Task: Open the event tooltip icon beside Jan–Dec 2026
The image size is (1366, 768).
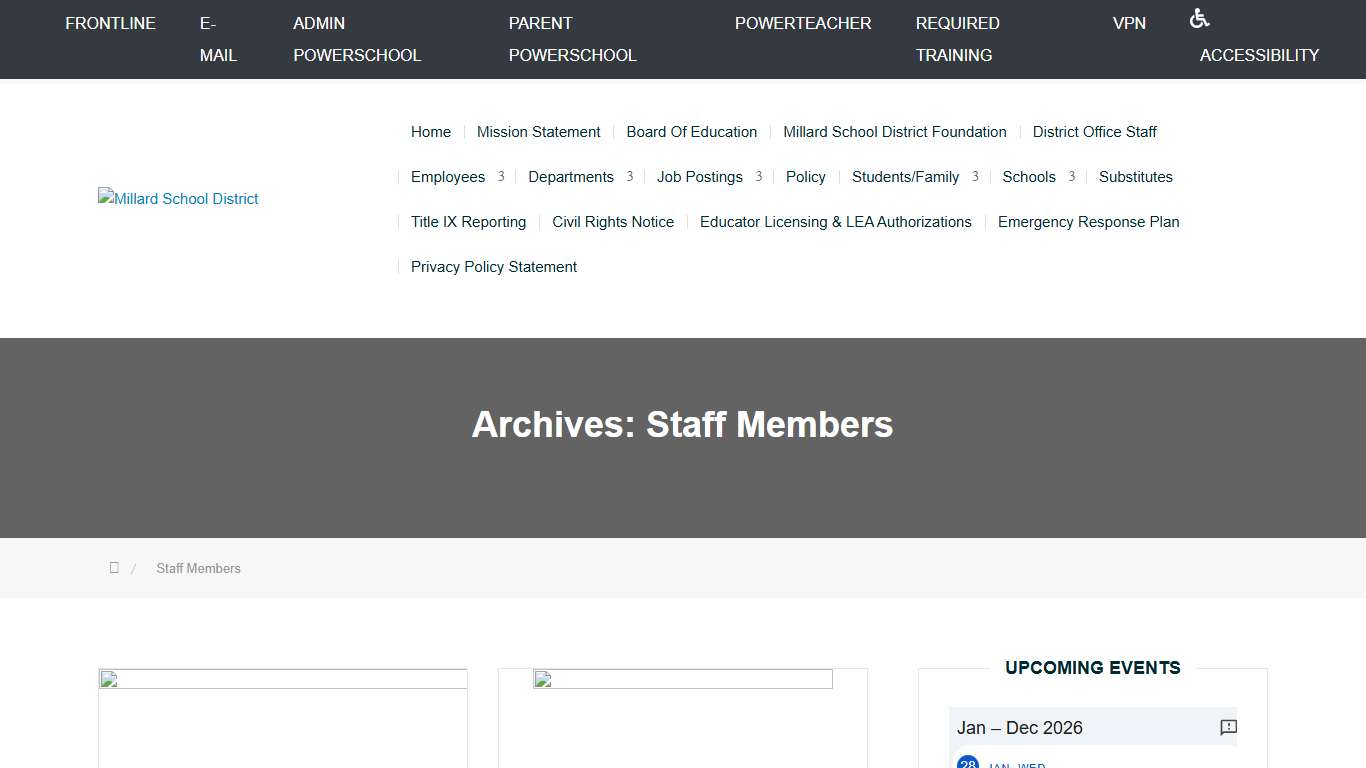Action: pyautogui.click(x=1227, y=727)
